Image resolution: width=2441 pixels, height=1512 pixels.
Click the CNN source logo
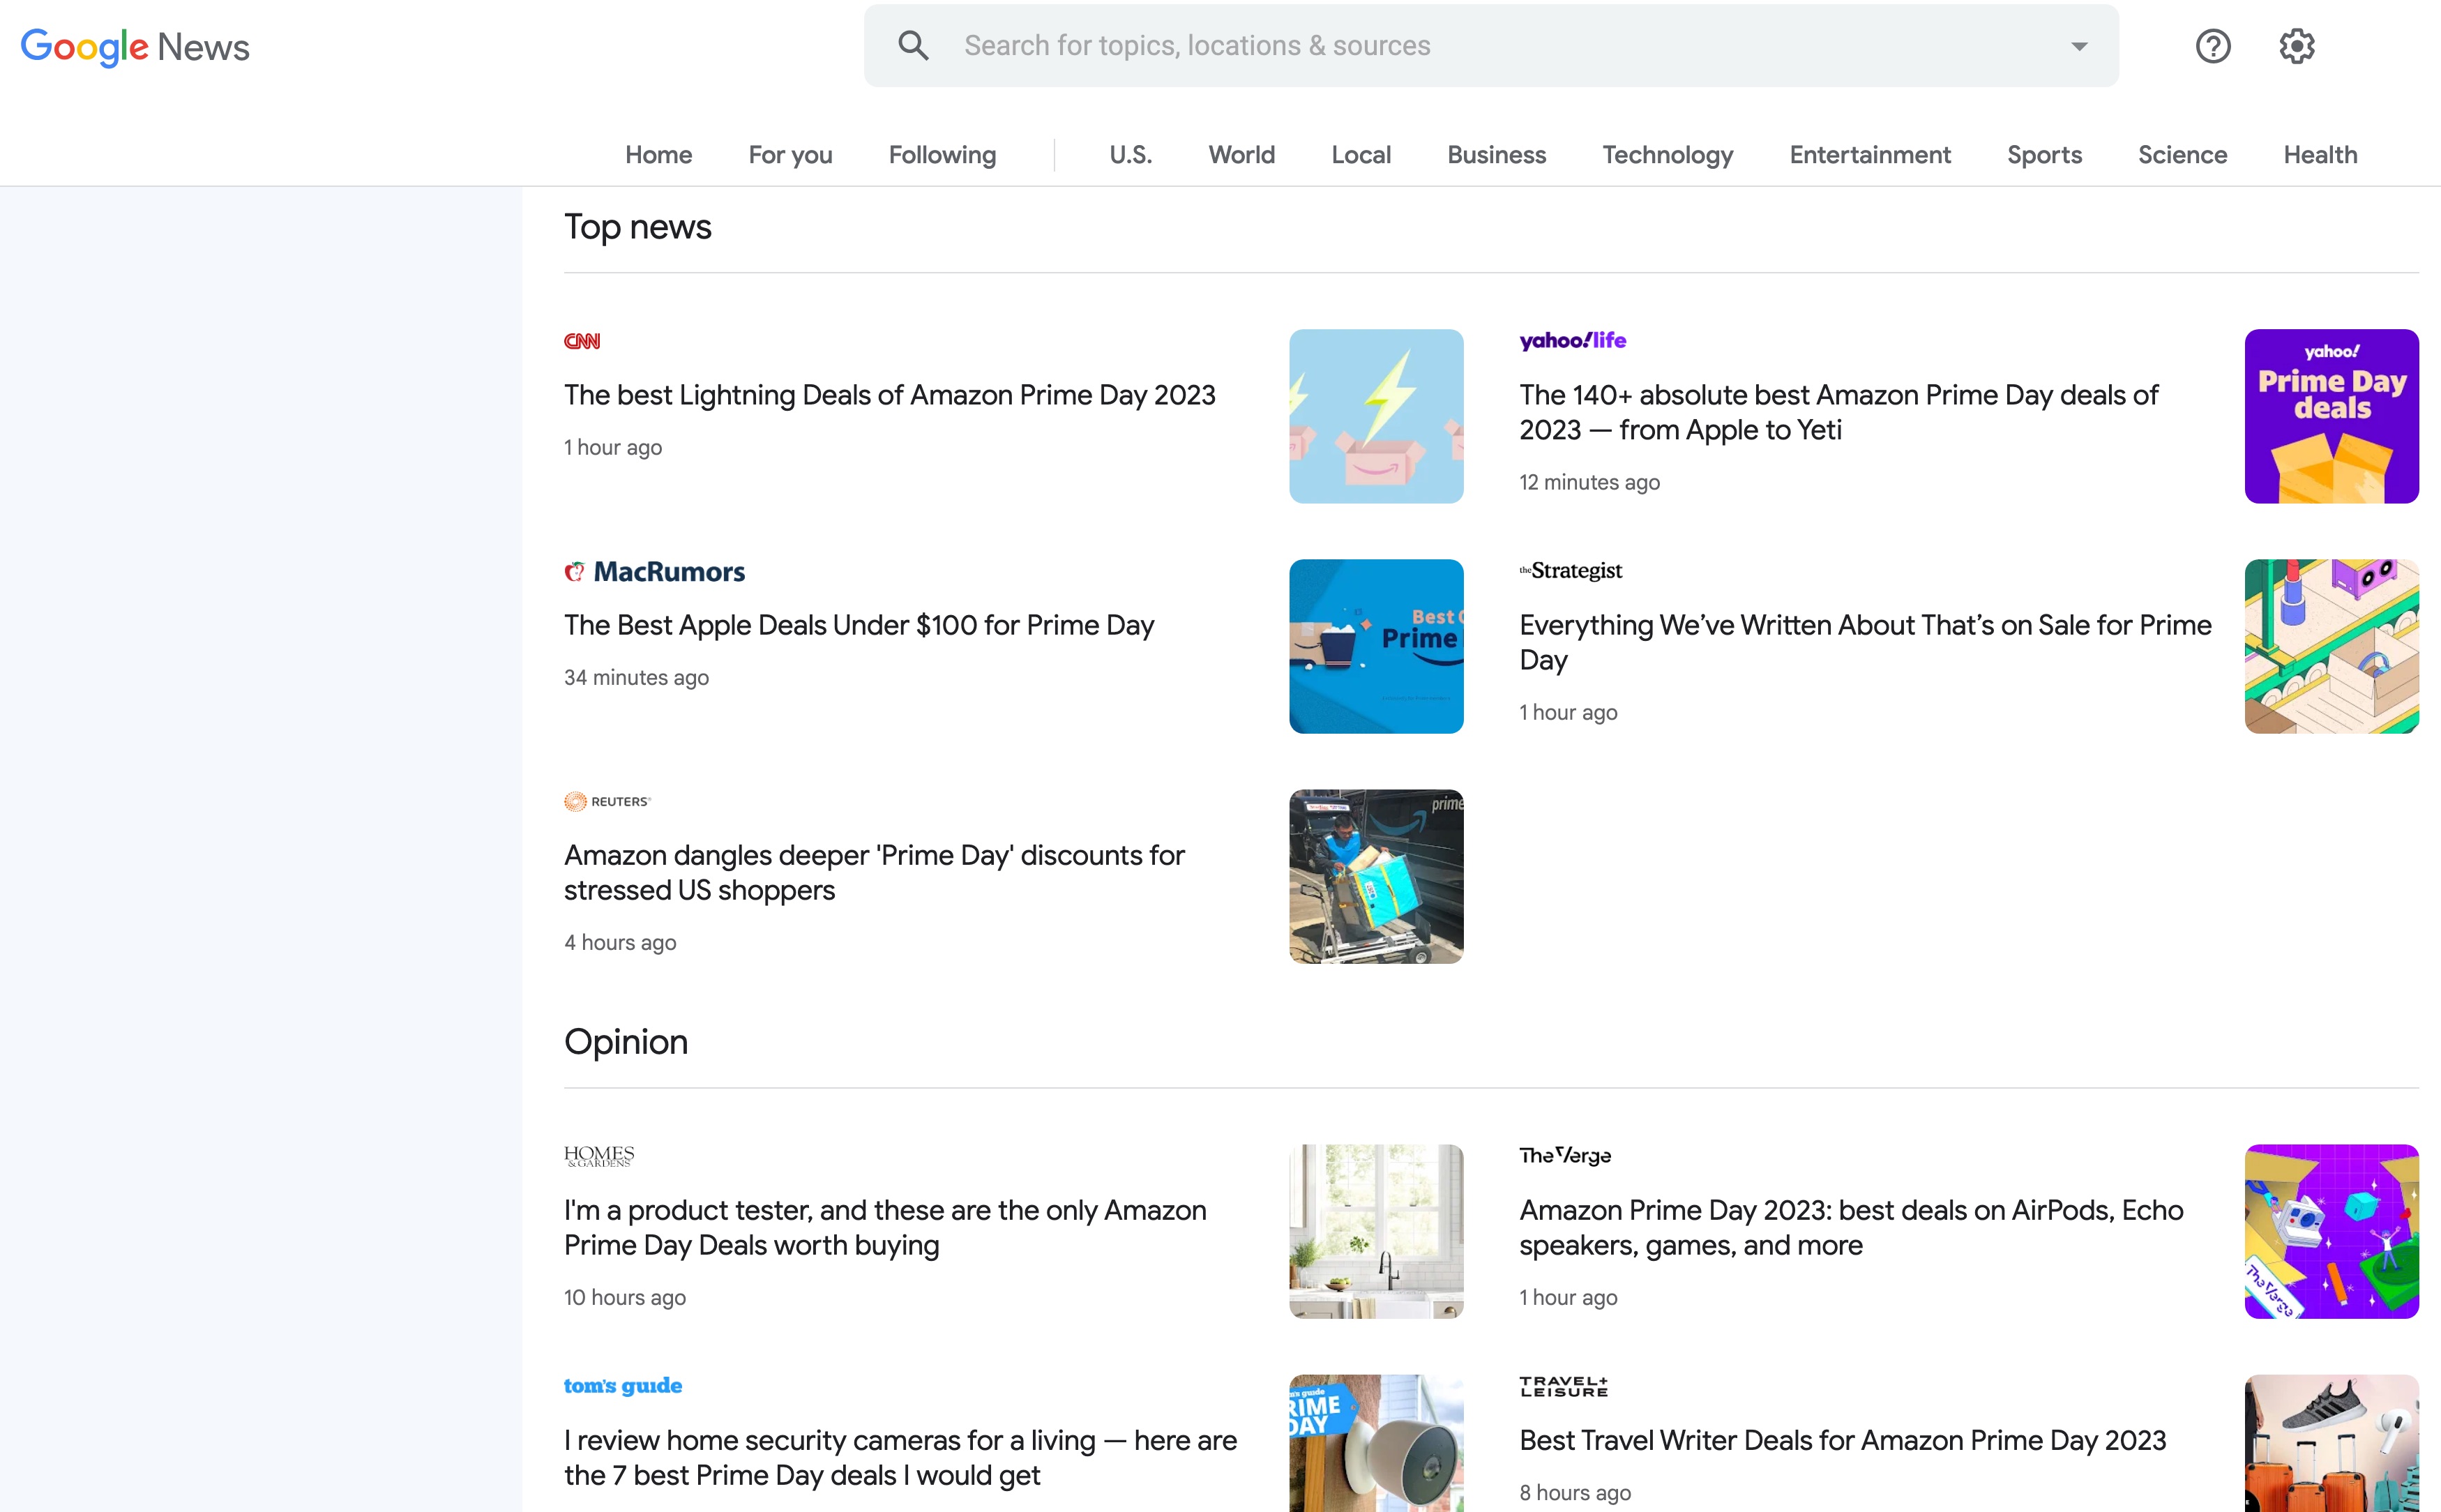pyautogui.click(x=582, y=341)
